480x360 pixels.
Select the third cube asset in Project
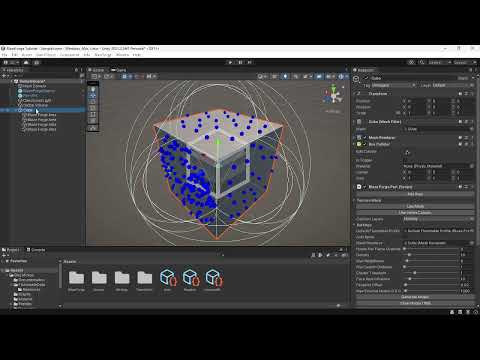[x=213, y=278]
